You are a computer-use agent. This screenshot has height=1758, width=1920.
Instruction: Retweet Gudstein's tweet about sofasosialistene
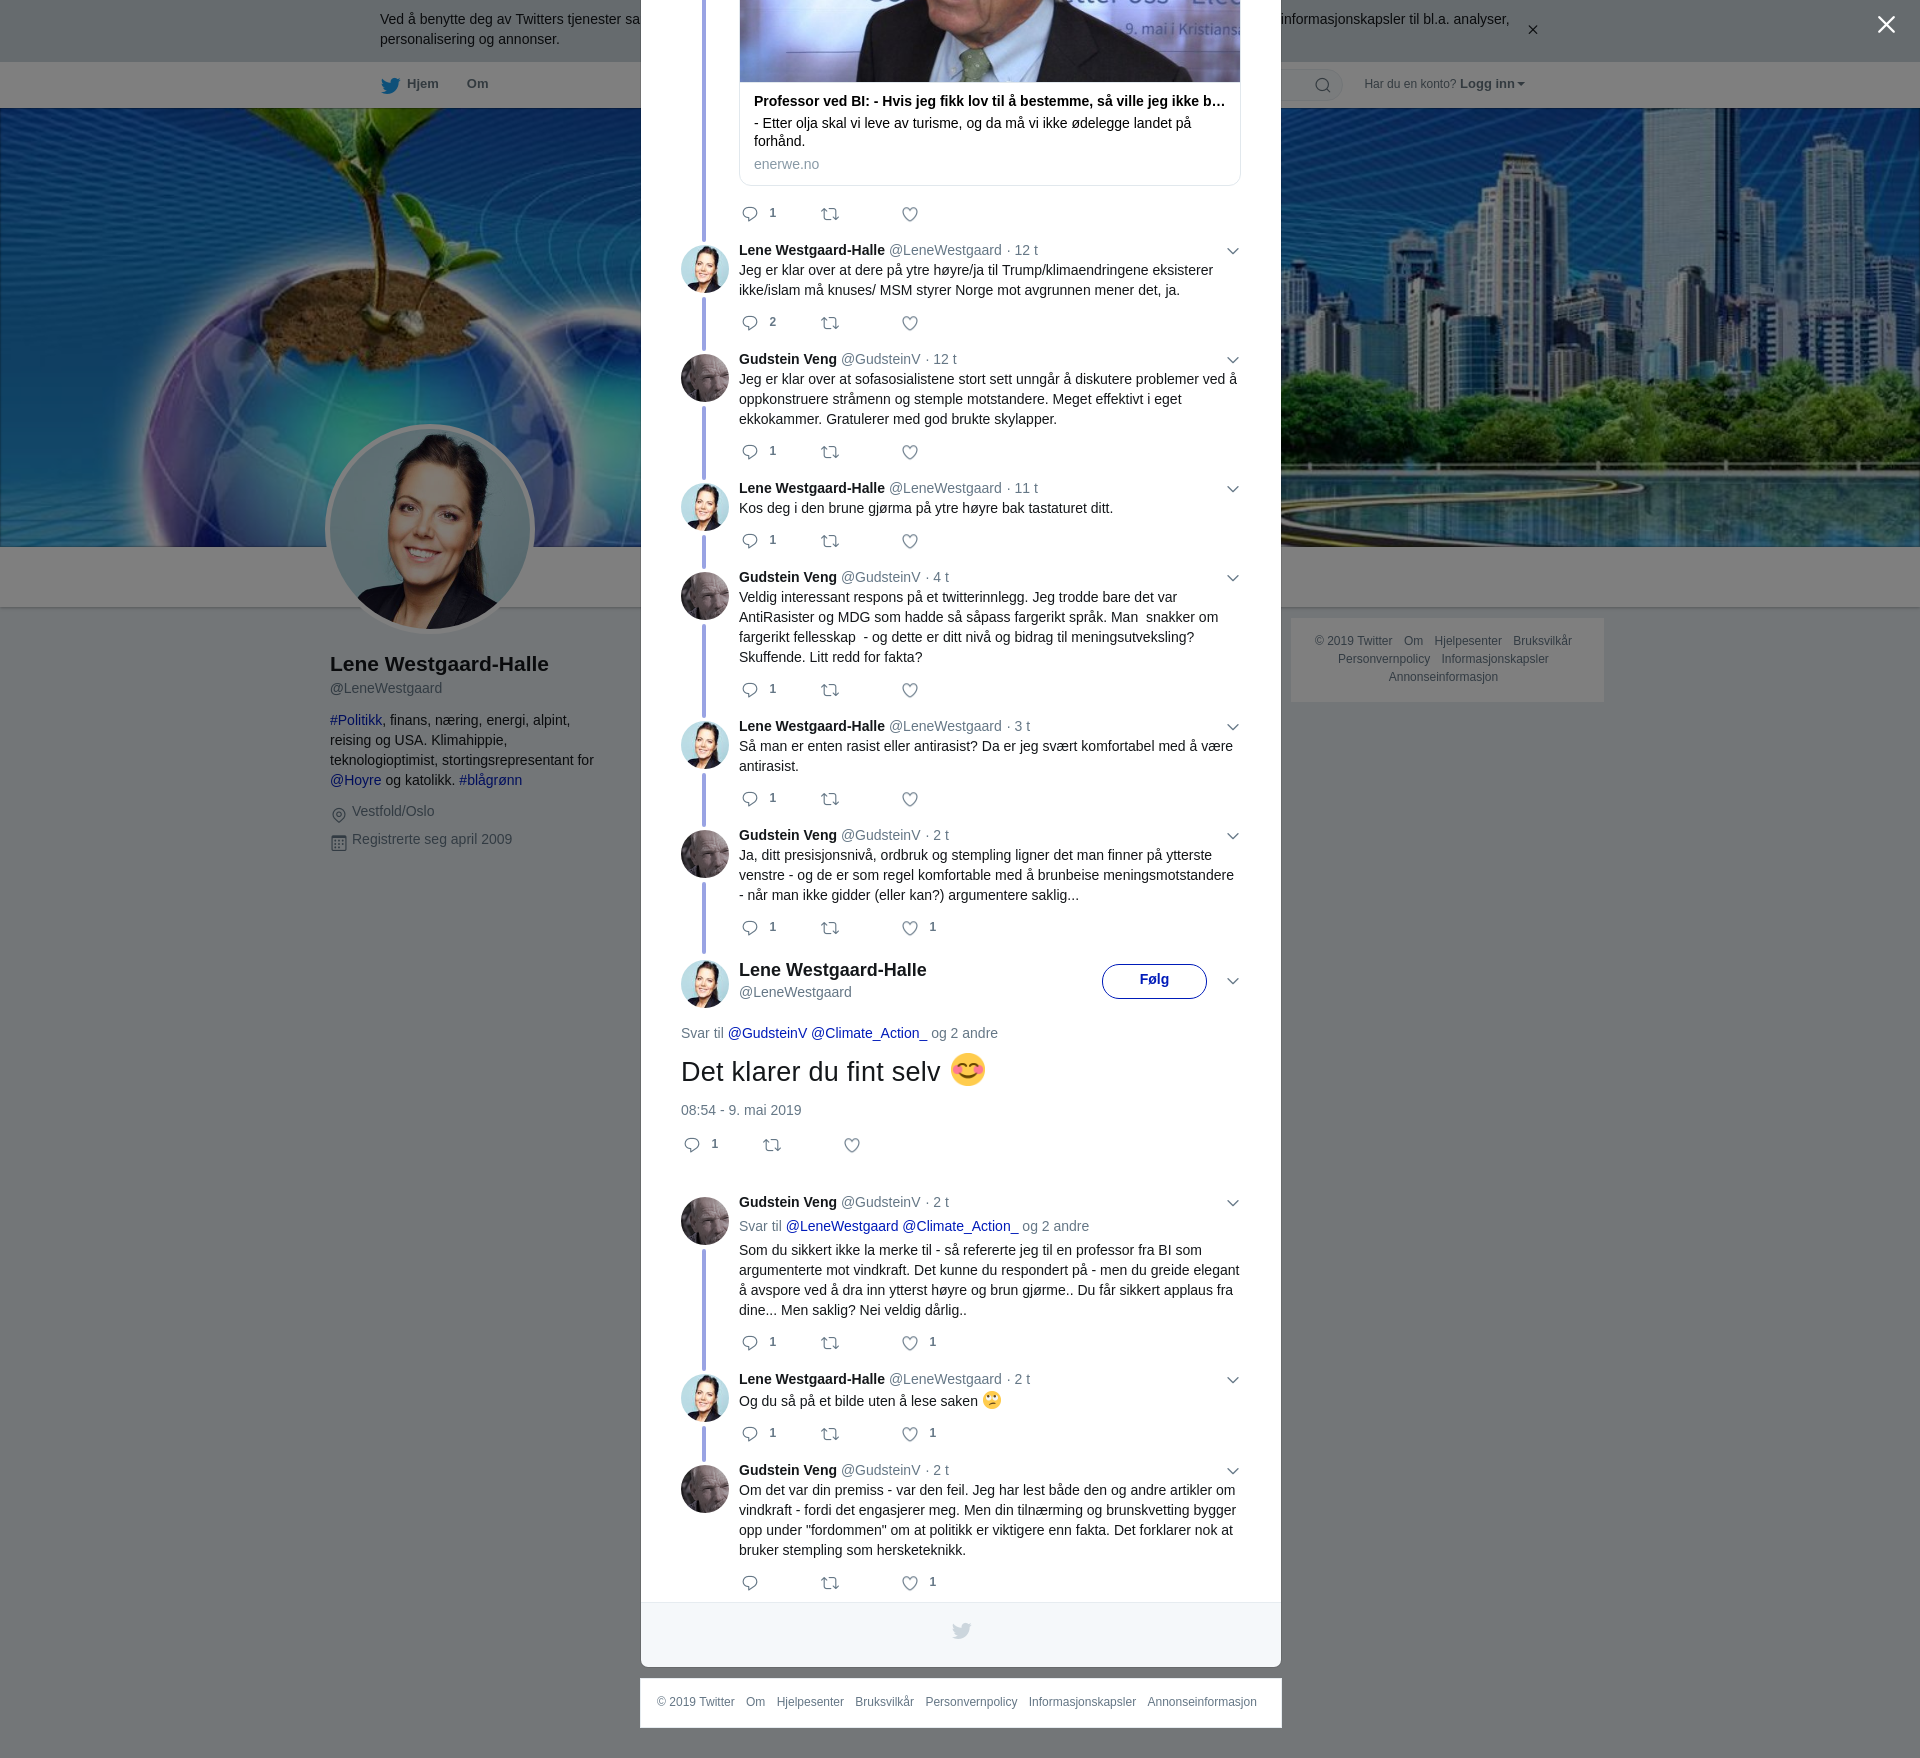(x=830, y=452)
